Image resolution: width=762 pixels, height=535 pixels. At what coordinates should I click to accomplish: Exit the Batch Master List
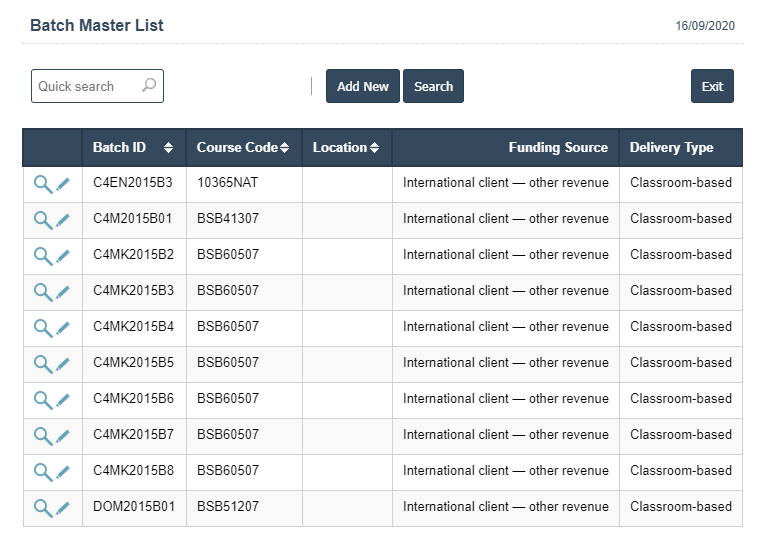pos(712,86)
